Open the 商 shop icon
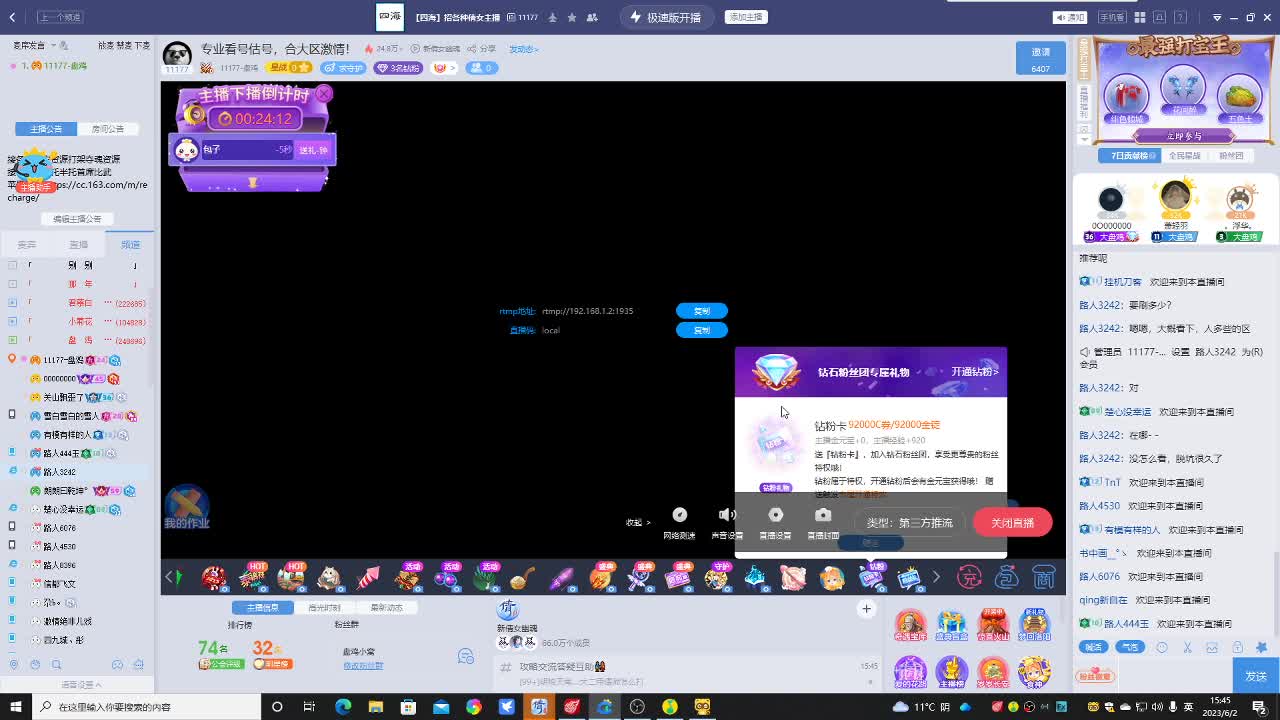The image size is (1280, 720). click(x=1044, y=577)
